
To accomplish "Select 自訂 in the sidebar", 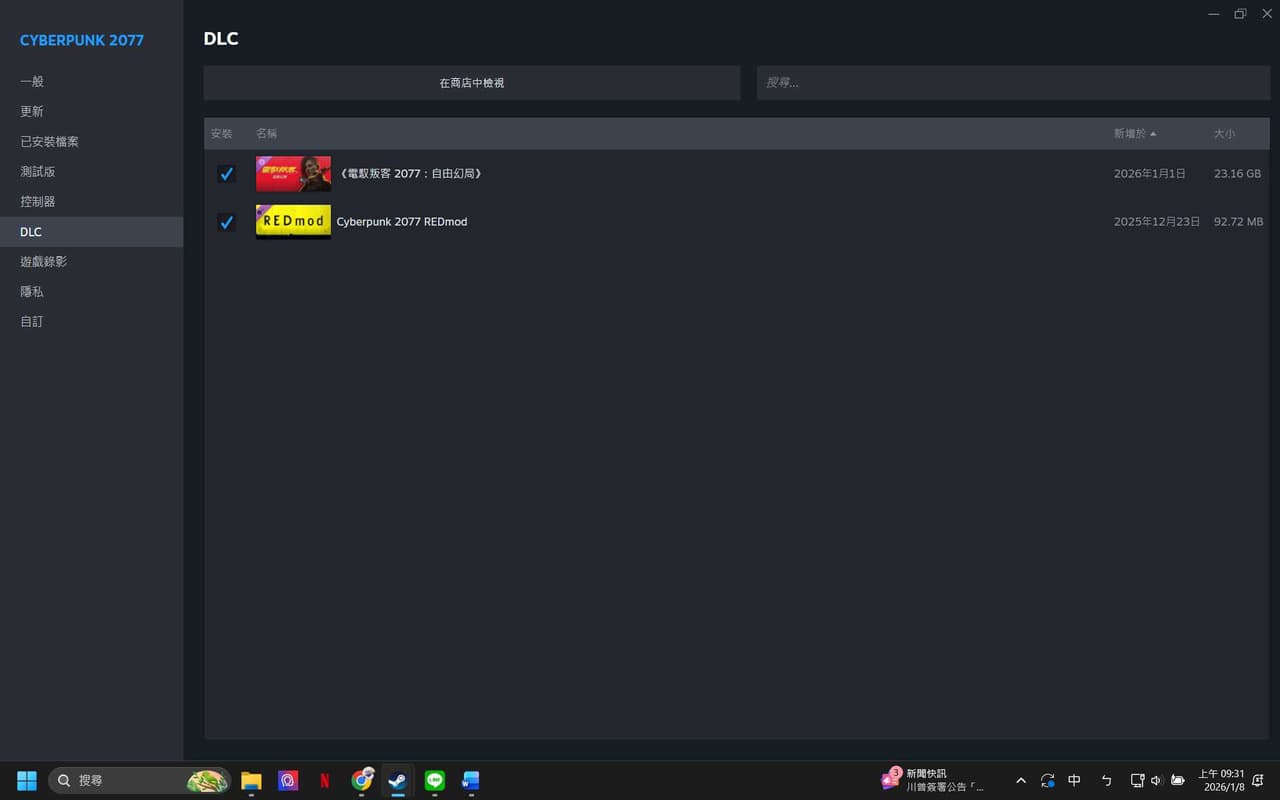I will tap(32, 321).
